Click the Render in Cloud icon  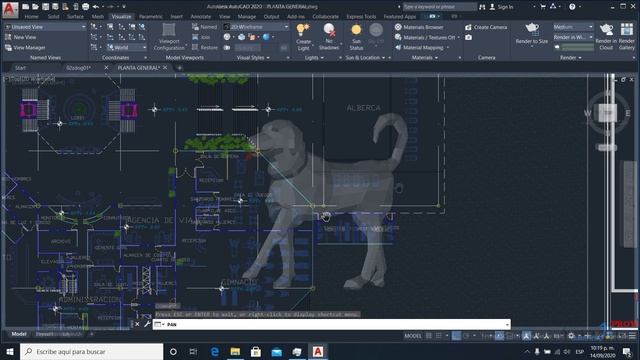[x=606, y=29]
